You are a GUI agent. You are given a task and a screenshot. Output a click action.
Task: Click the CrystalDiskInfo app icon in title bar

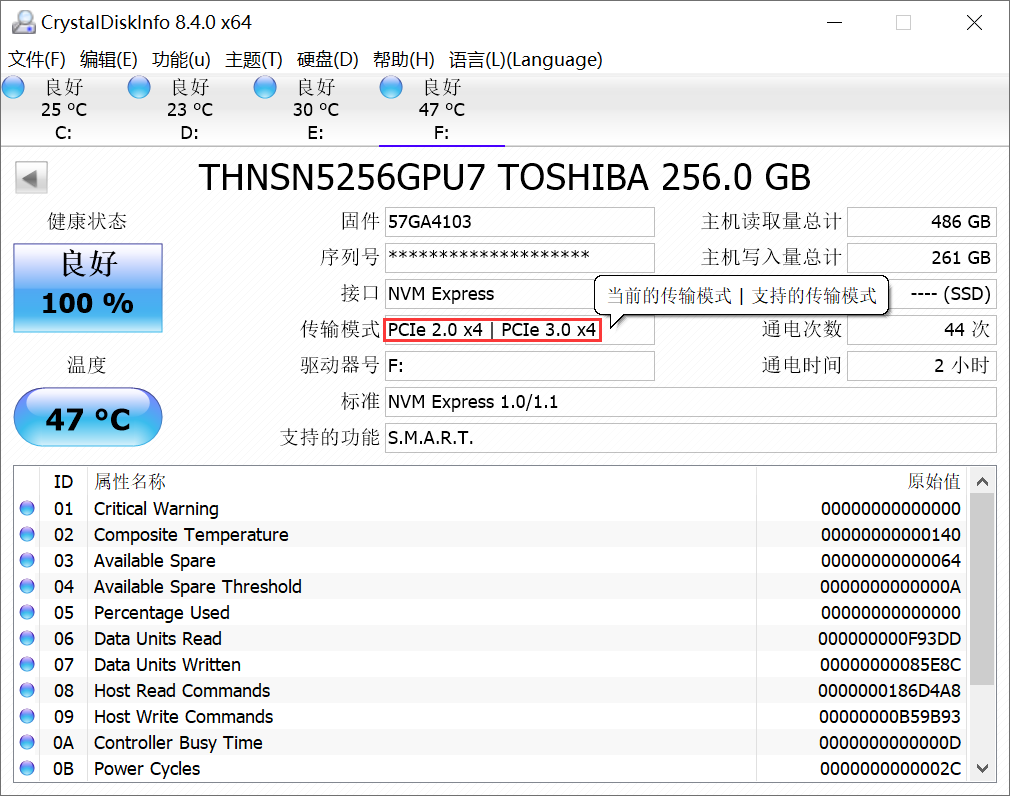pyautogui.click(x=23, y=23)
